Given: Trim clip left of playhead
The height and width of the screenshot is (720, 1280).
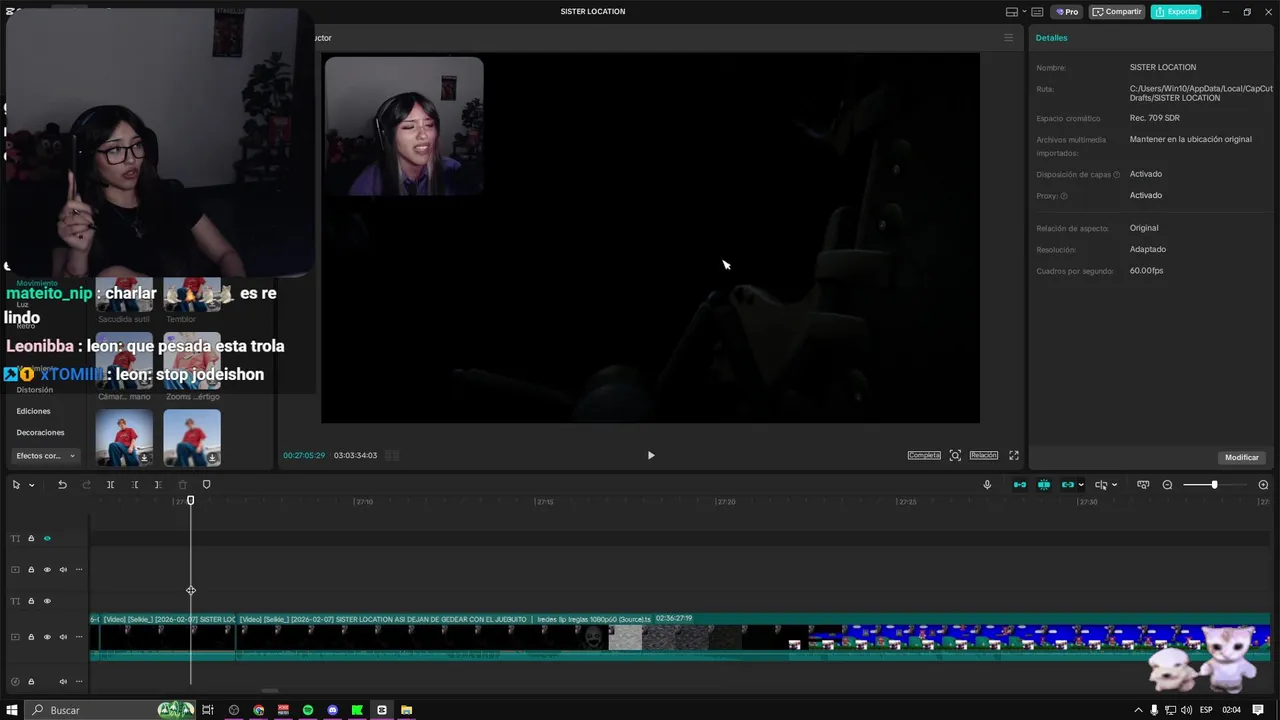Looking at the screenshot, I should [x=135, y=485].
